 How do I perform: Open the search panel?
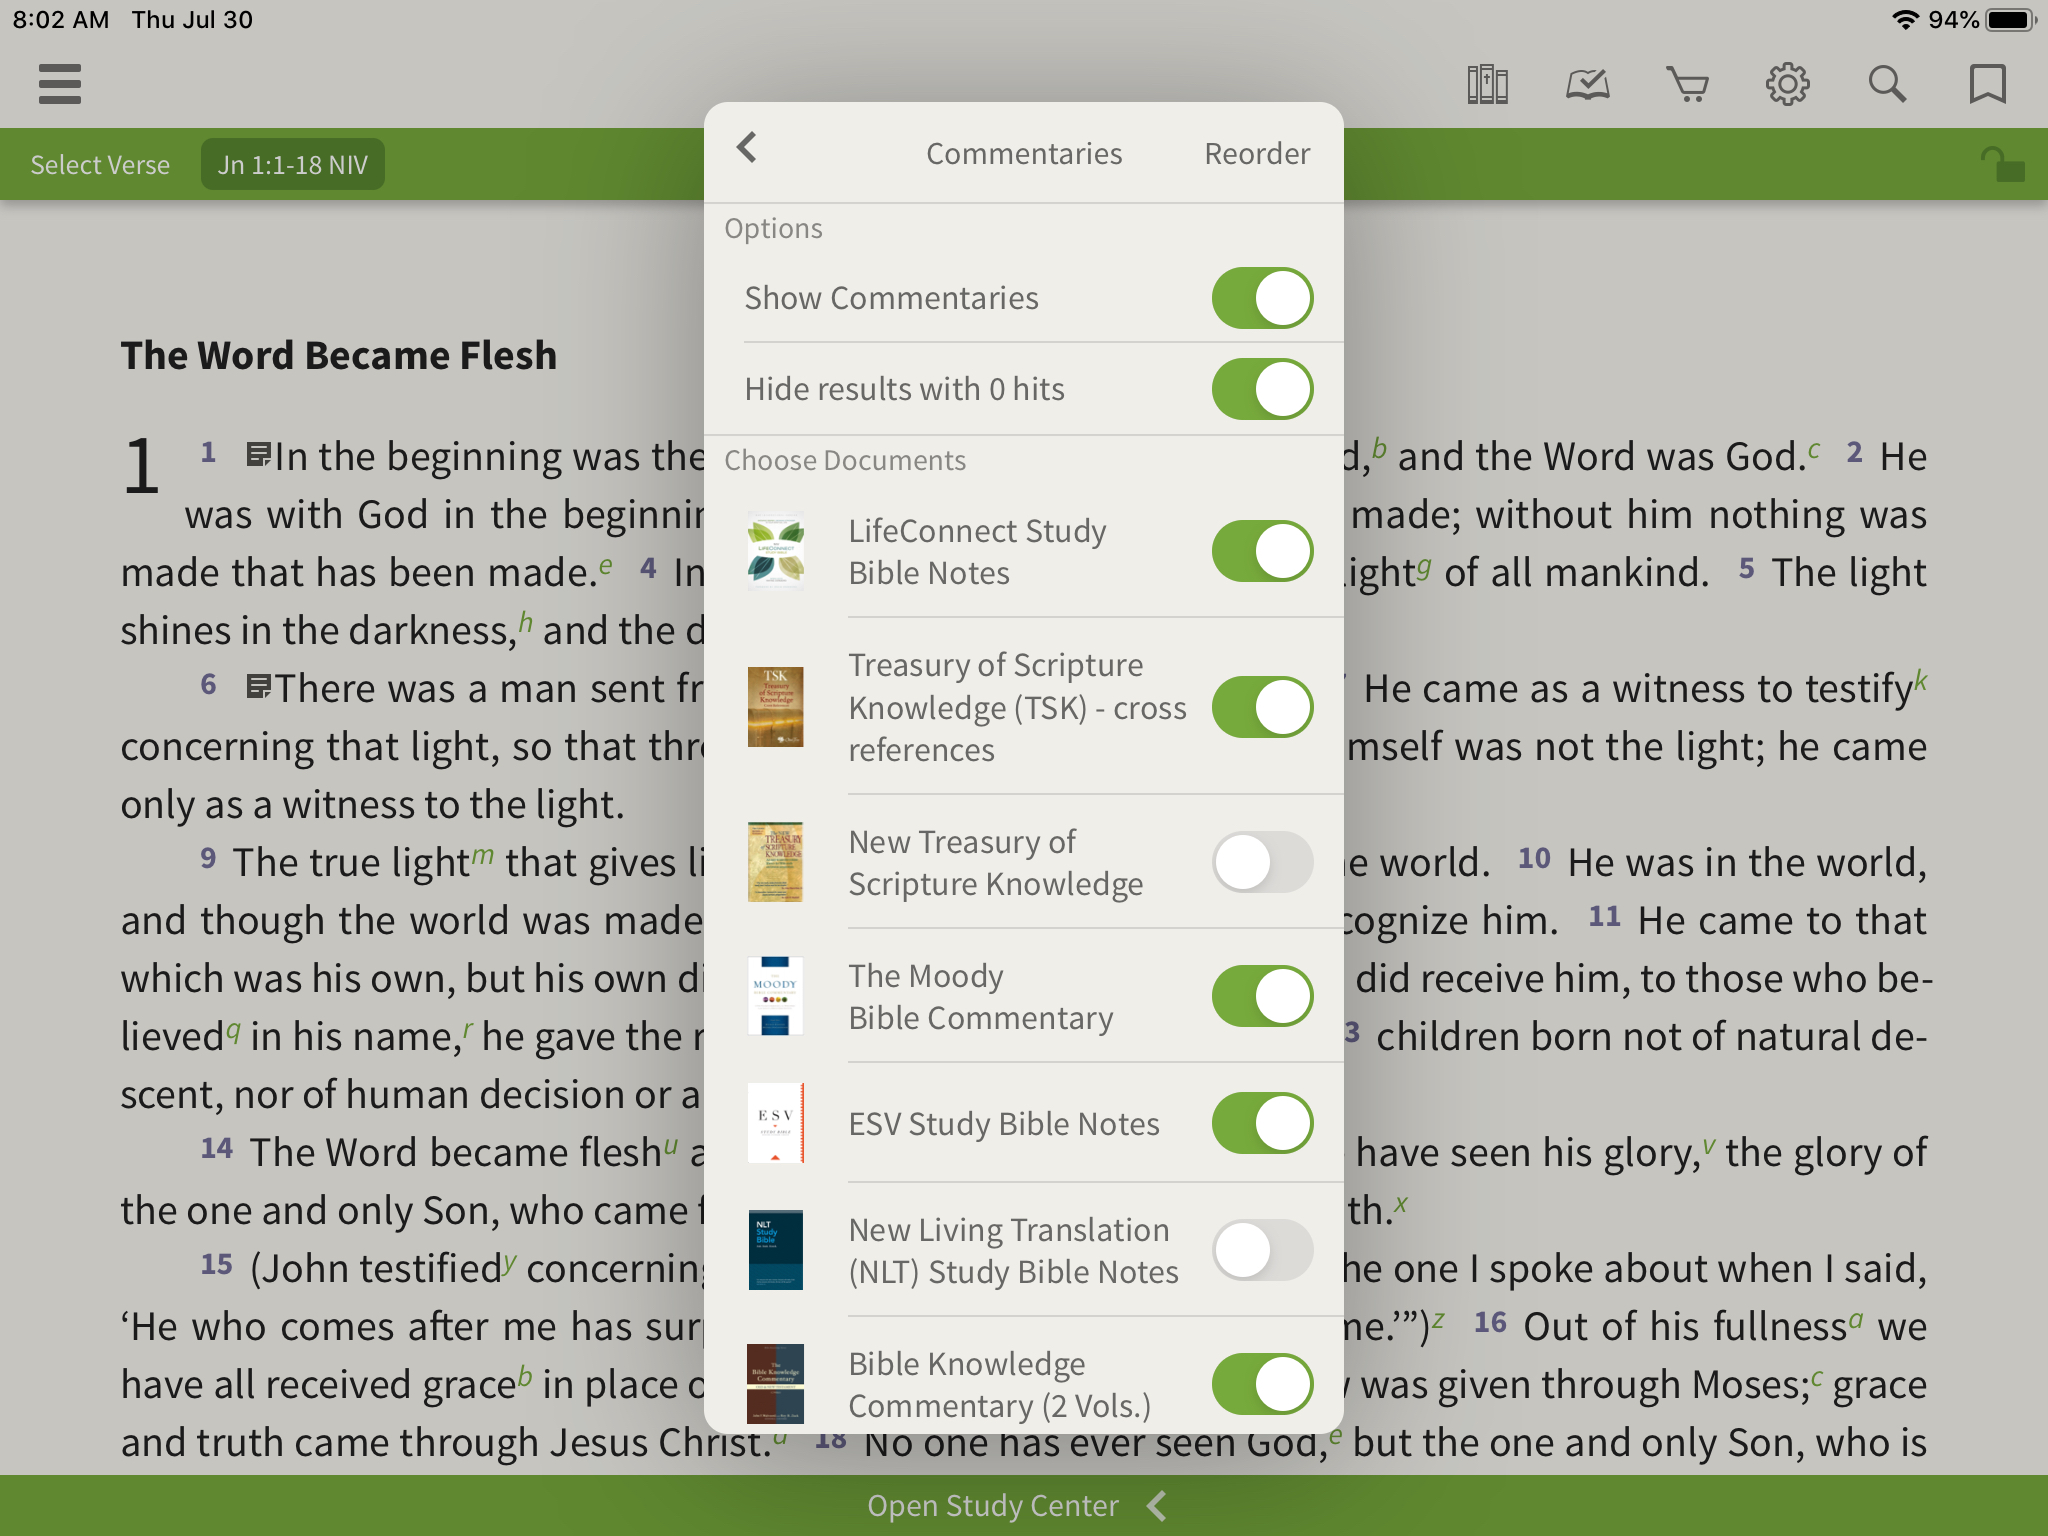[1888, 84]
